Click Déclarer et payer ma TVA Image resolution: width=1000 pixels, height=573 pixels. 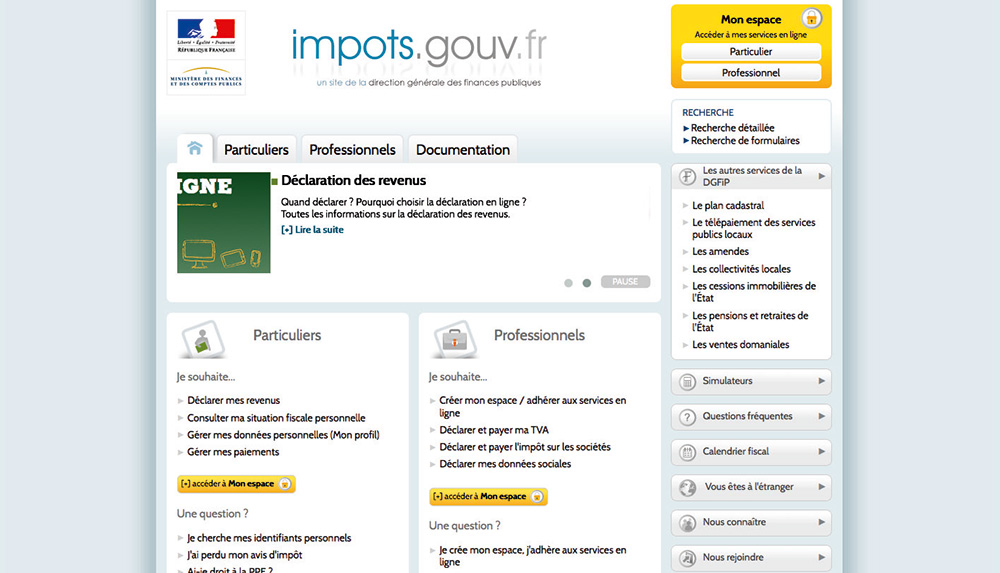click(494, 430)
